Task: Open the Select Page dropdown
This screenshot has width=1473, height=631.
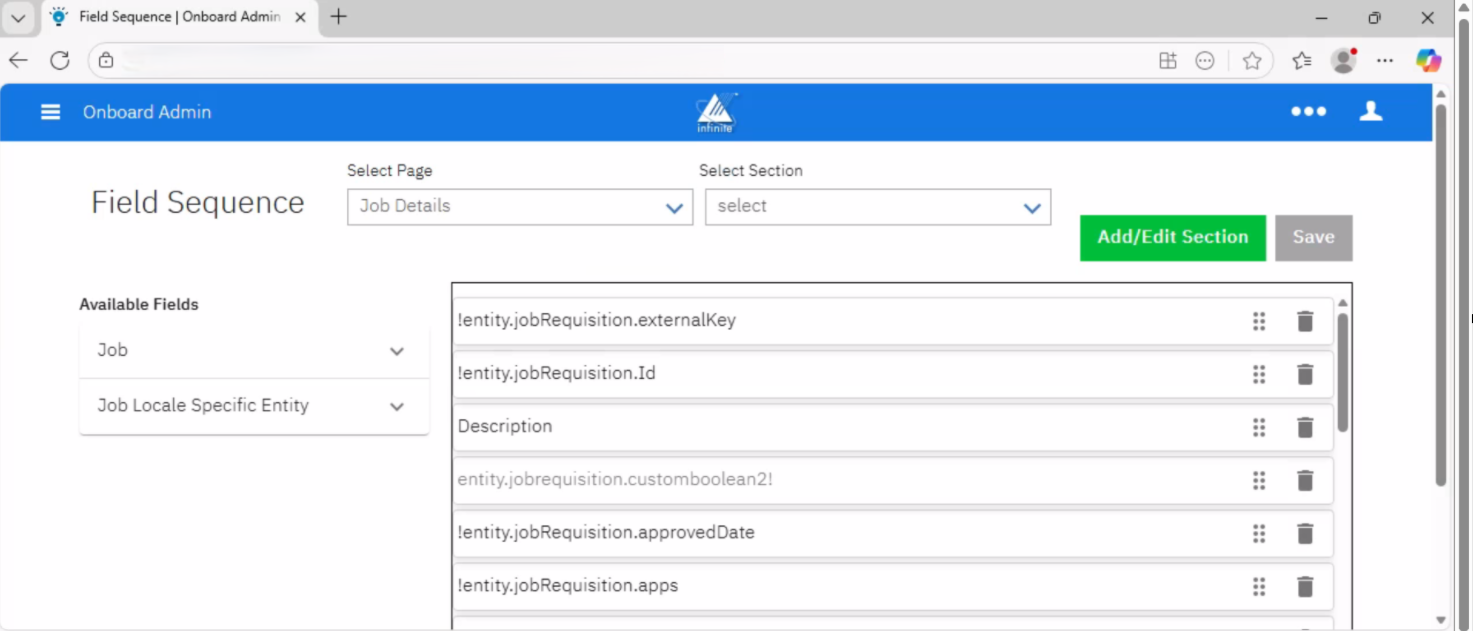Action: point(520,207)
